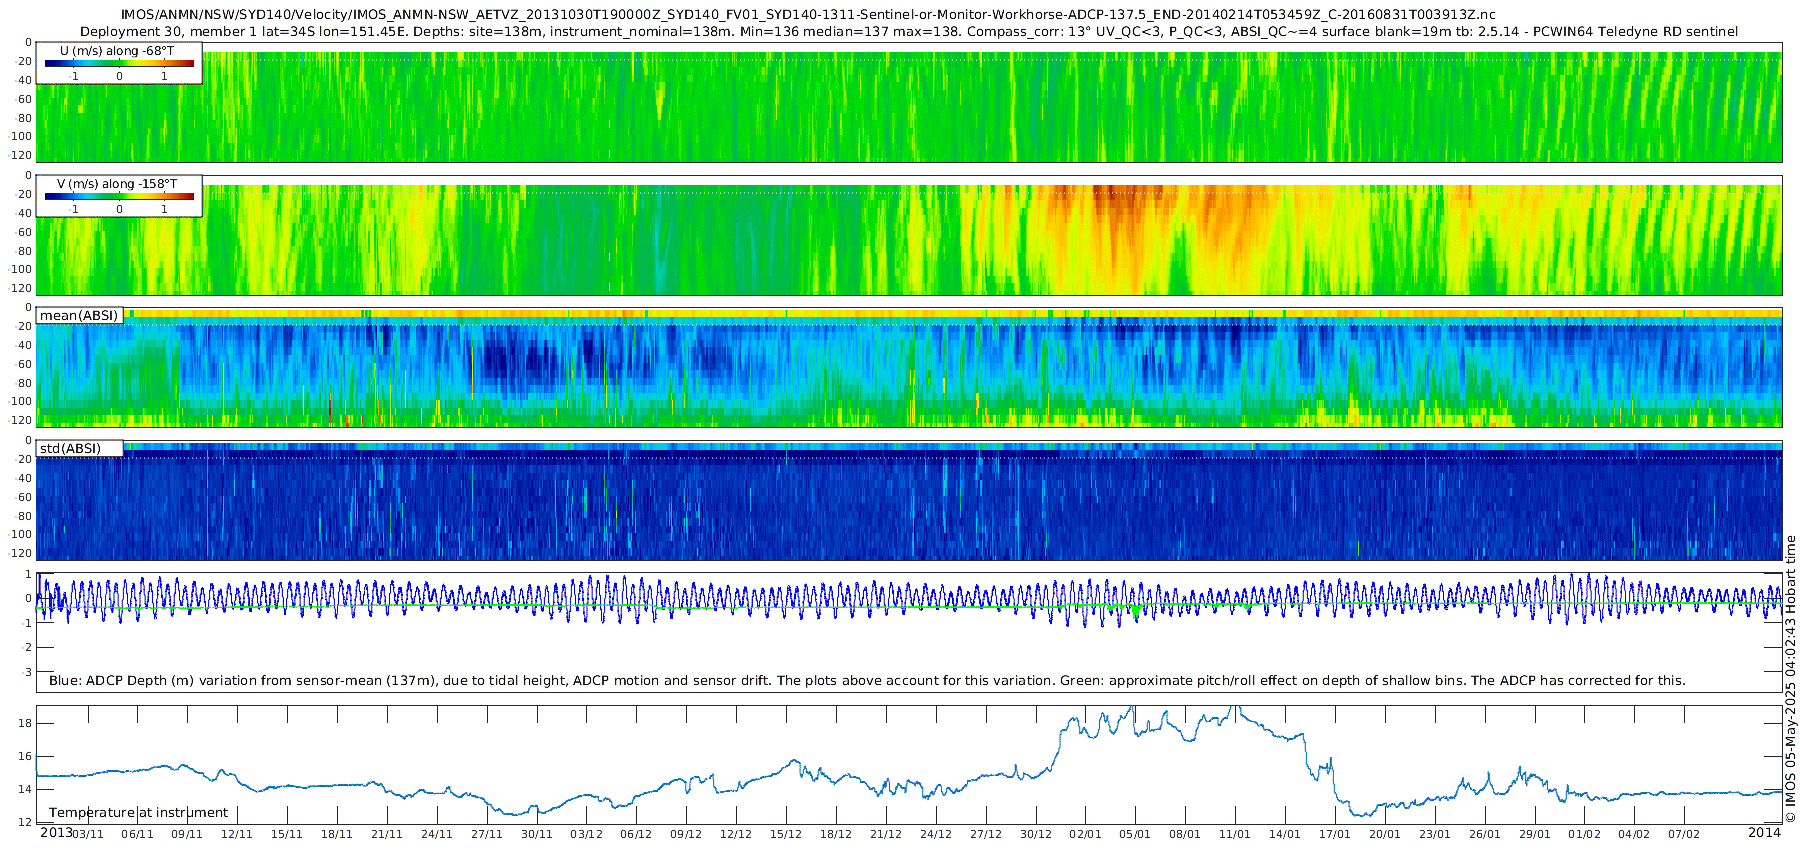
Task: Click the Temperature at instrument label
Action: 138,813
